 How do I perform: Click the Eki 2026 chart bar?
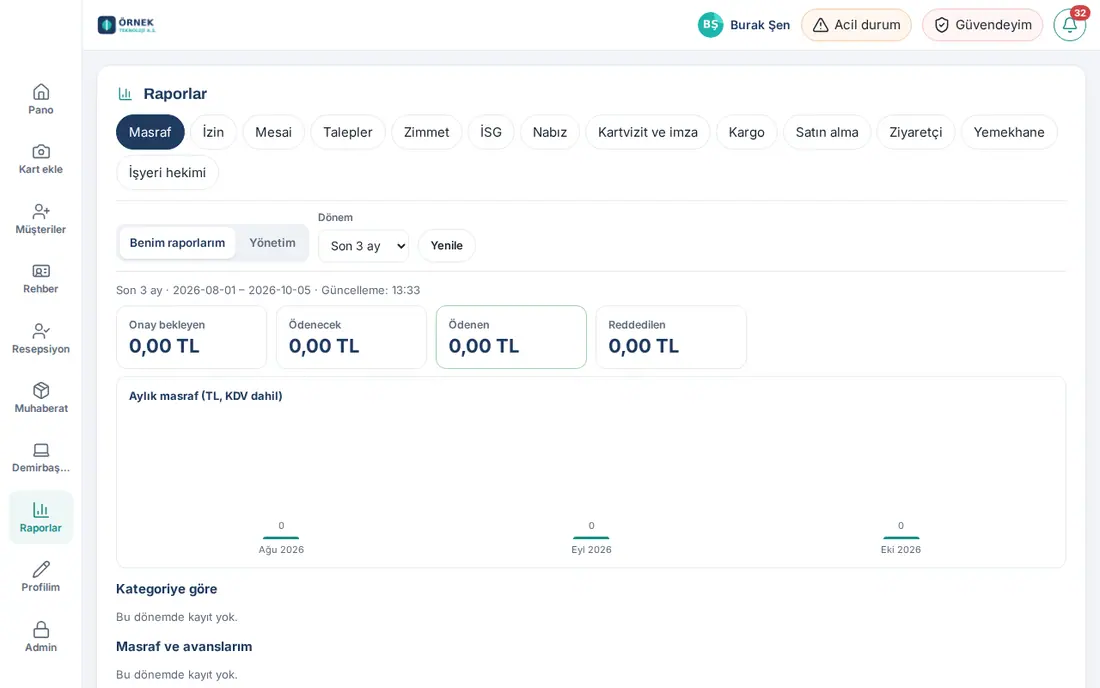pos(901,538)
